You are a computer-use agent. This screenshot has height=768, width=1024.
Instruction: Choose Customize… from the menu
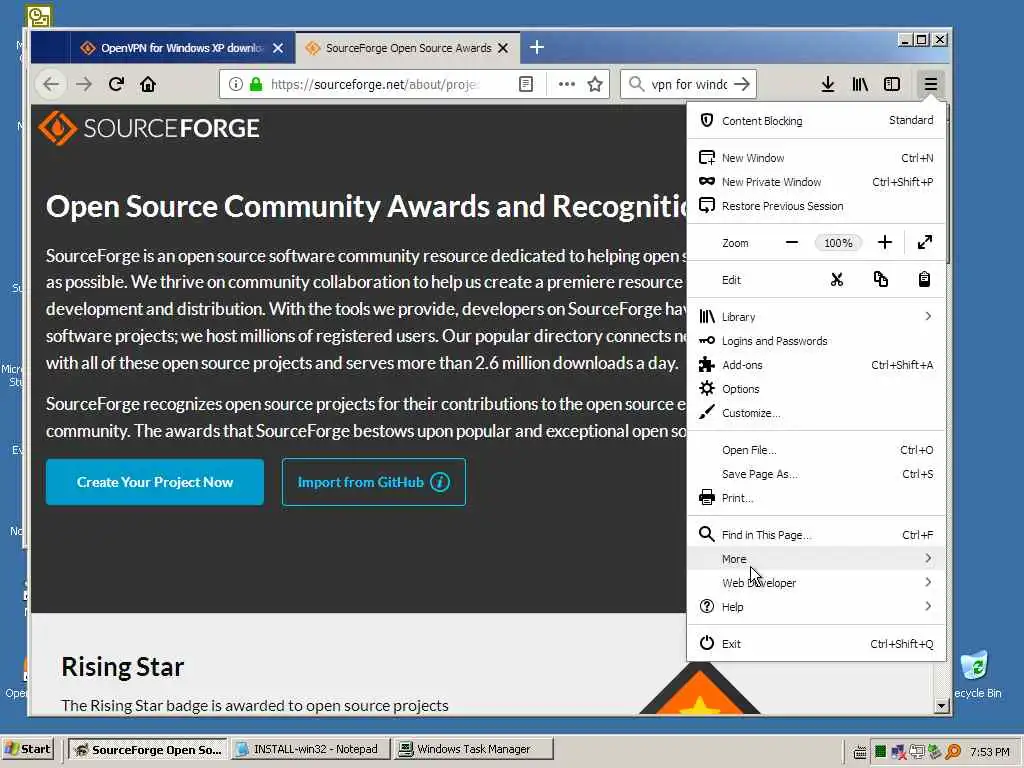816,413
